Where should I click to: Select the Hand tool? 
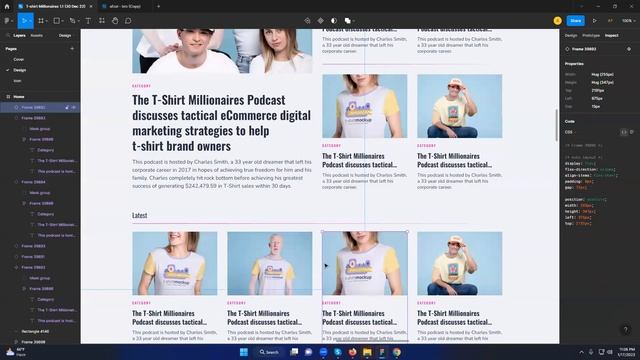tap(115, 20)
